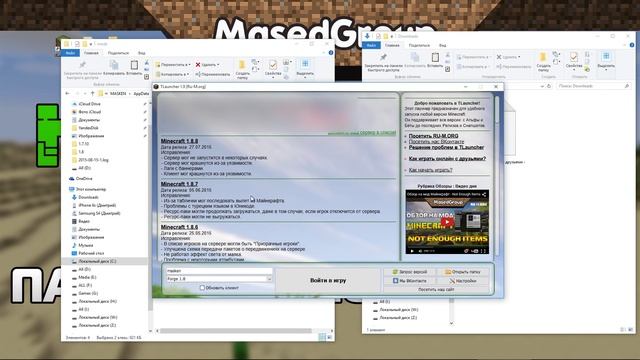This screenshot has height=360, width=640.
Task: Click the Посетить наш сайт link
Action: tap(436, 289)
